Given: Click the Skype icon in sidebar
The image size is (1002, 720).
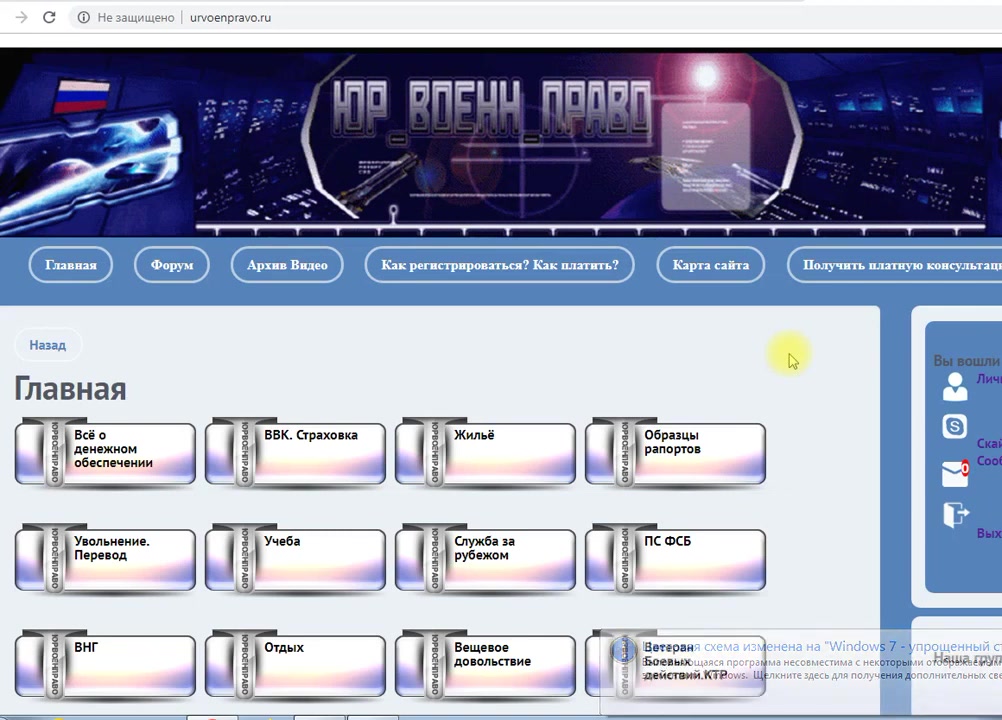Looking at the screenshot, I should pos(955,426).
